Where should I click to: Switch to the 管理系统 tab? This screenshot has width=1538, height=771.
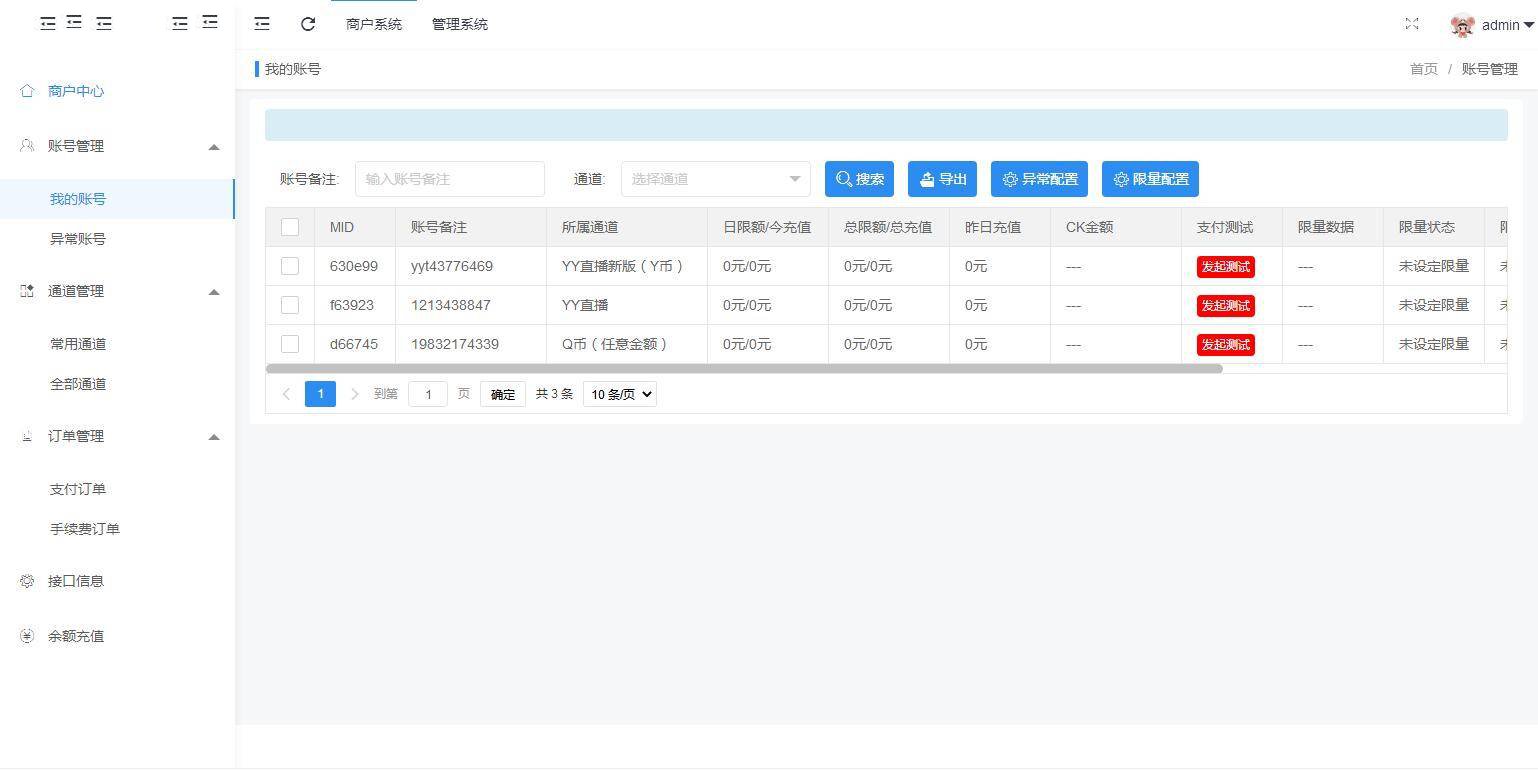click(x=459, y=24)
